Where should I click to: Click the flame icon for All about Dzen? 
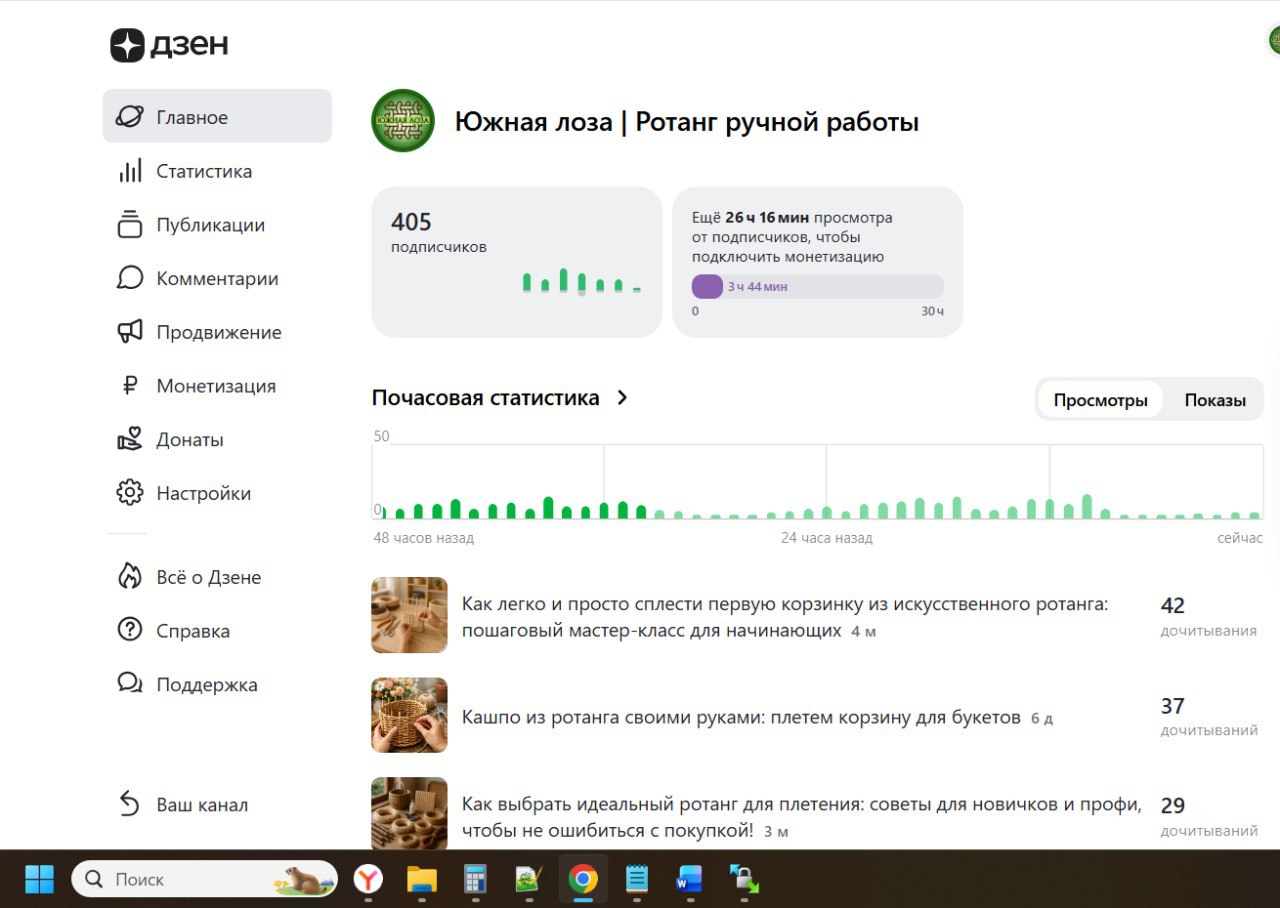click(x=130, y=577)
